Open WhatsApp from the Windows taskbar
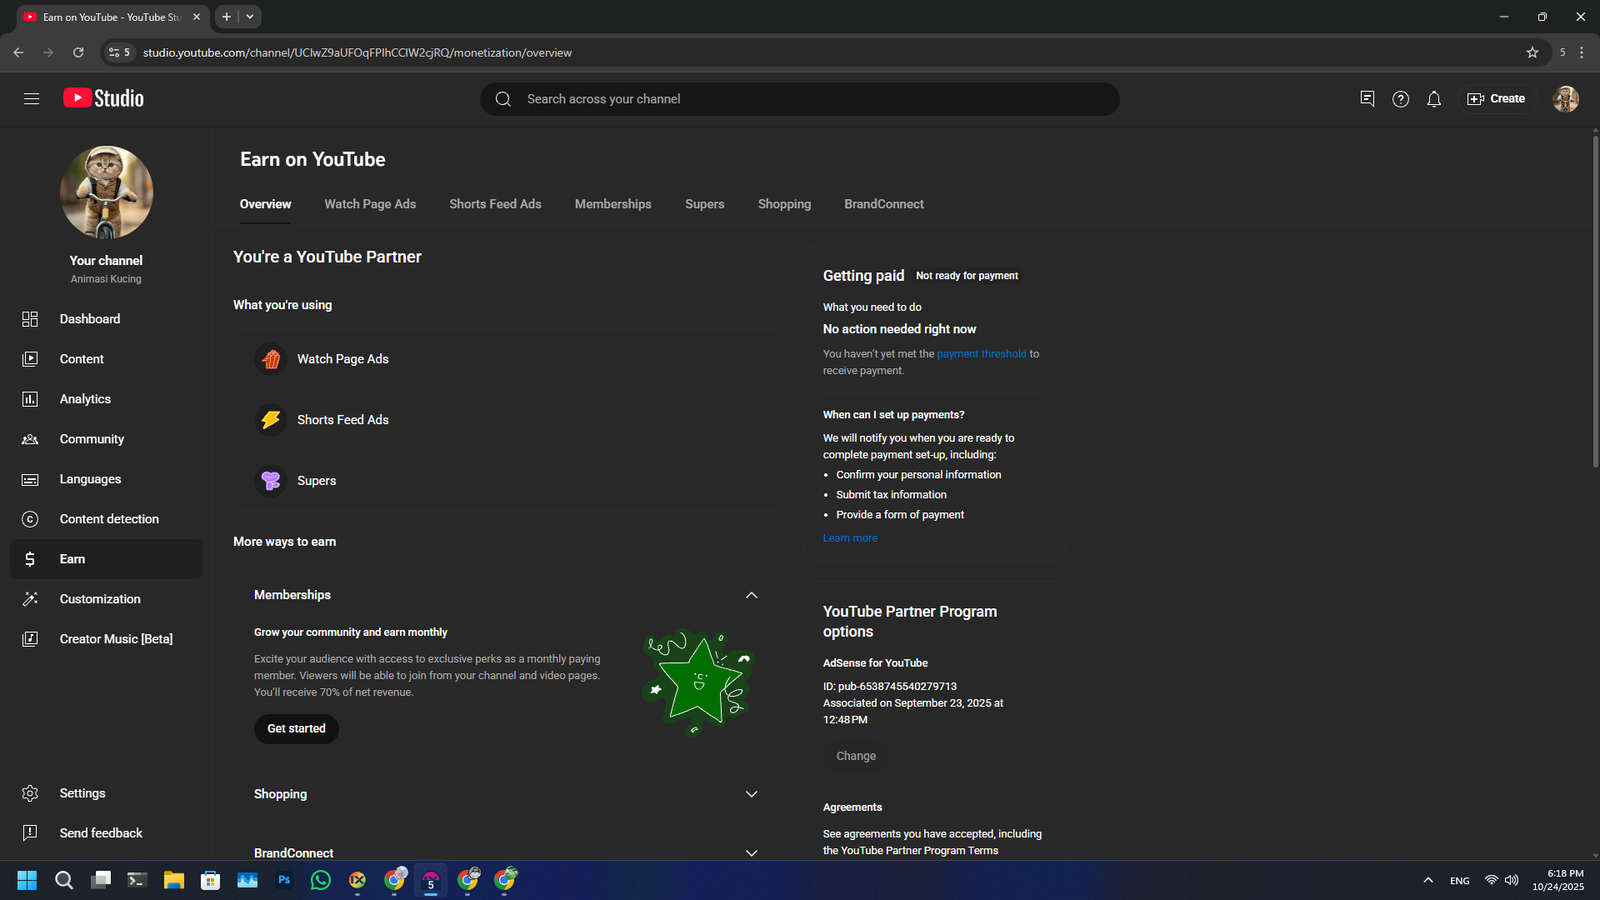Viewport: 1600px width, 900px height. click(x=321, y=880)
